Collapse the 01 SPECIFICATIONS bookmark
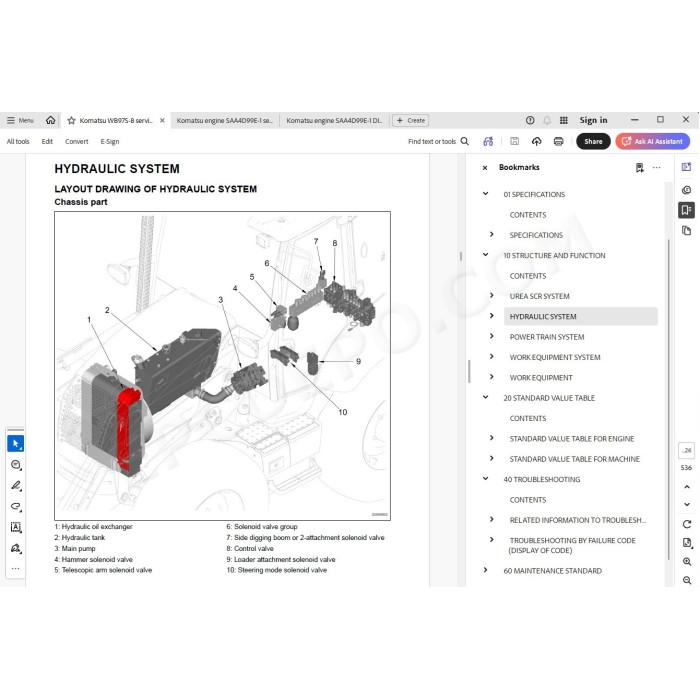 pyautogui.click(x=485, y=194)
